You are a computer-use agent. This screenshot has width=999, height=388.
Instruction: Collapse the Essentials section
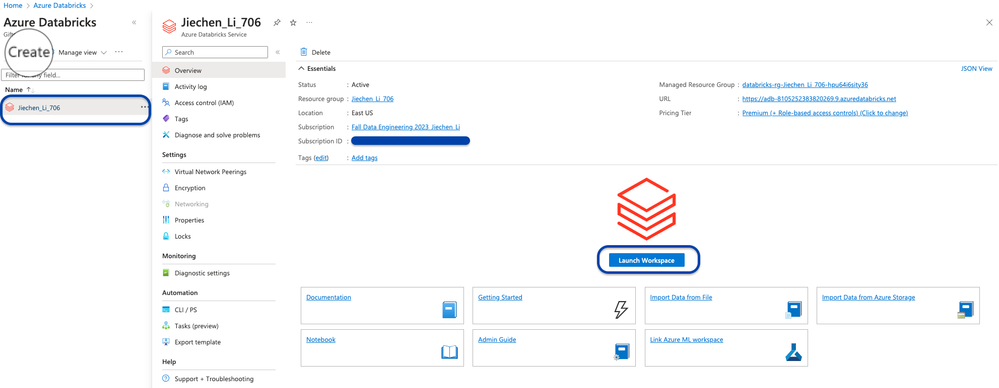coord(317,68)
